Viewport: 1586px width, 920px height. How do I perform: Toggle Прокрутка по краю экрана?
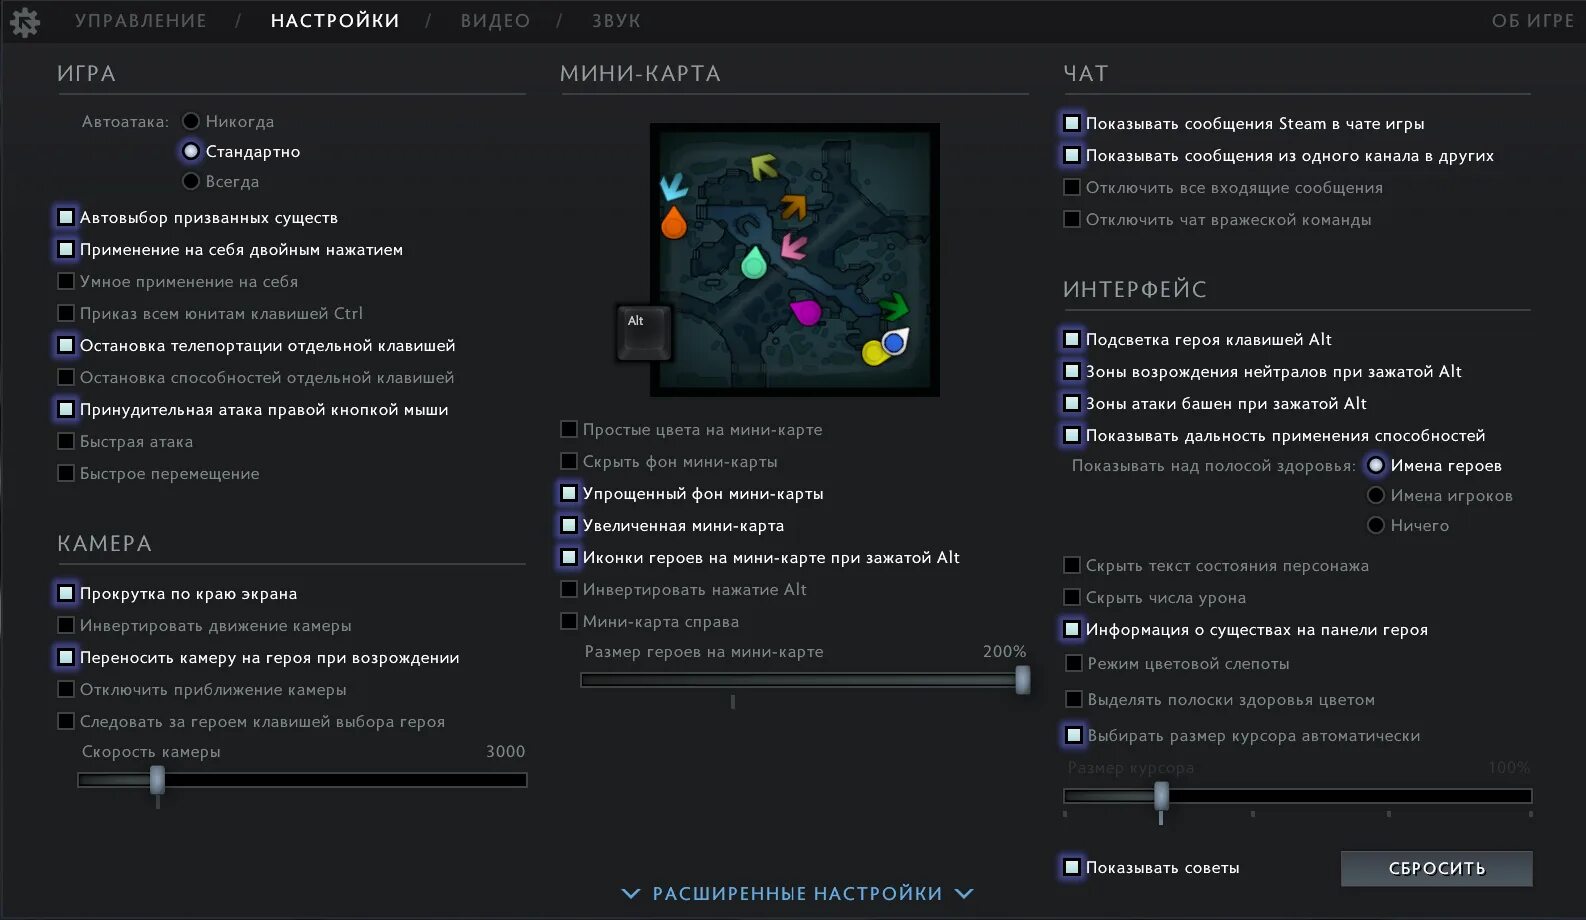pos(66,593)
